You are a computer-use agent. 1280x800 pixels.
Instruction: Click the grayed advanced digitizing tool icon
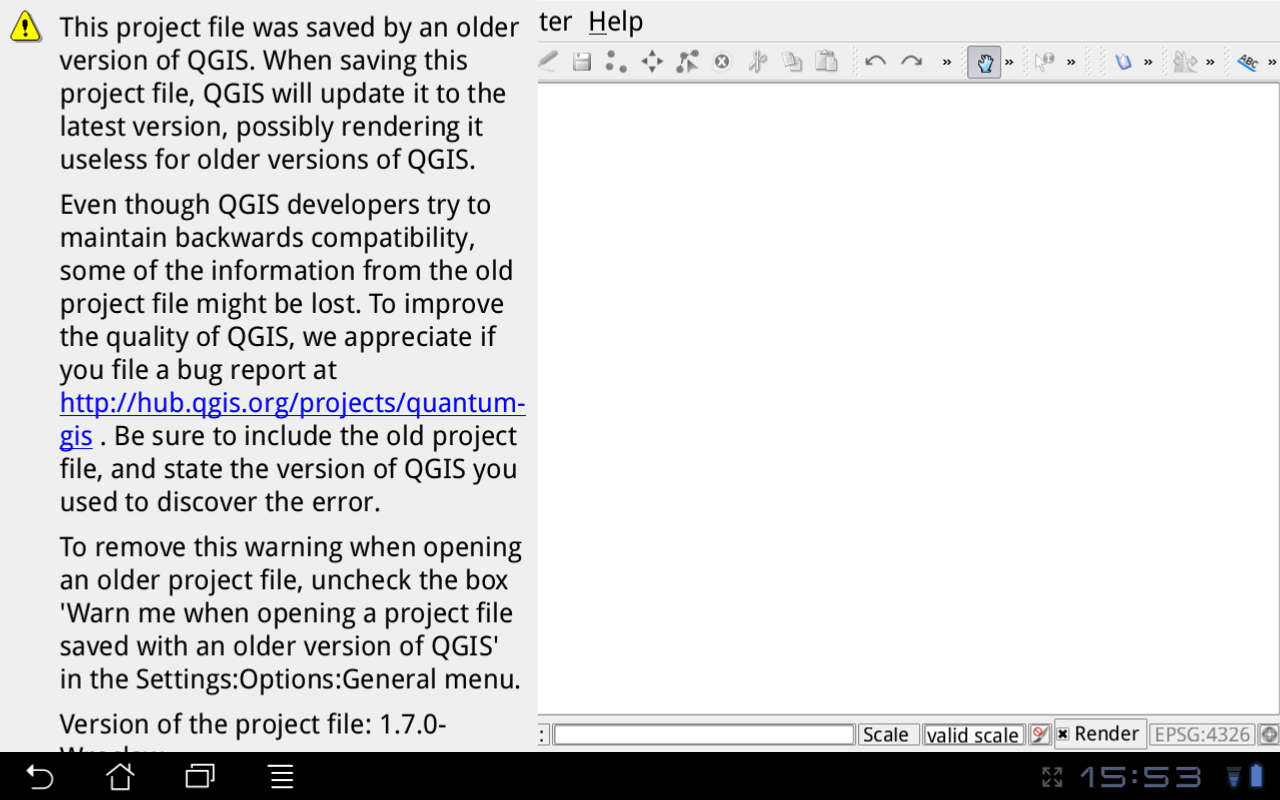[1186, 62]
